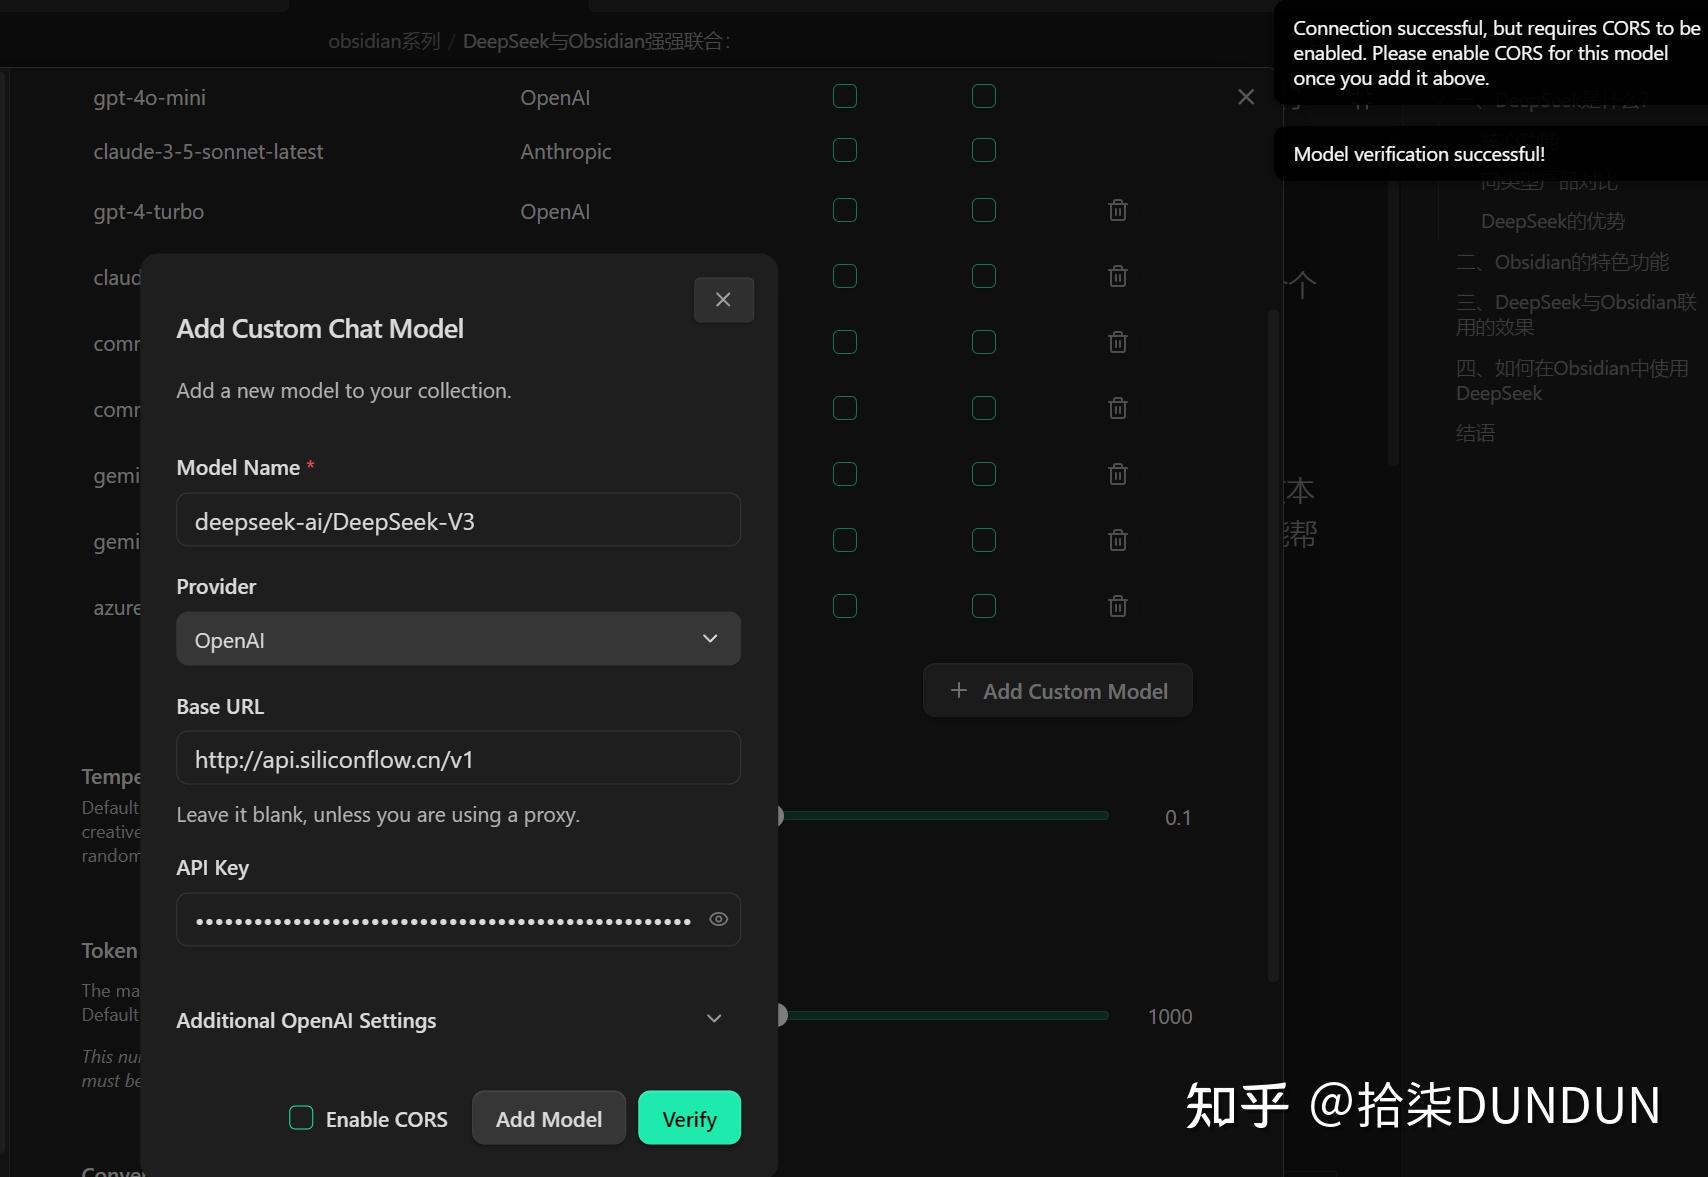Check the second checkbox for claude-3-5-sonnet-latest
This screenshot has height=1177, width=1708.
(x=982, y=150)
